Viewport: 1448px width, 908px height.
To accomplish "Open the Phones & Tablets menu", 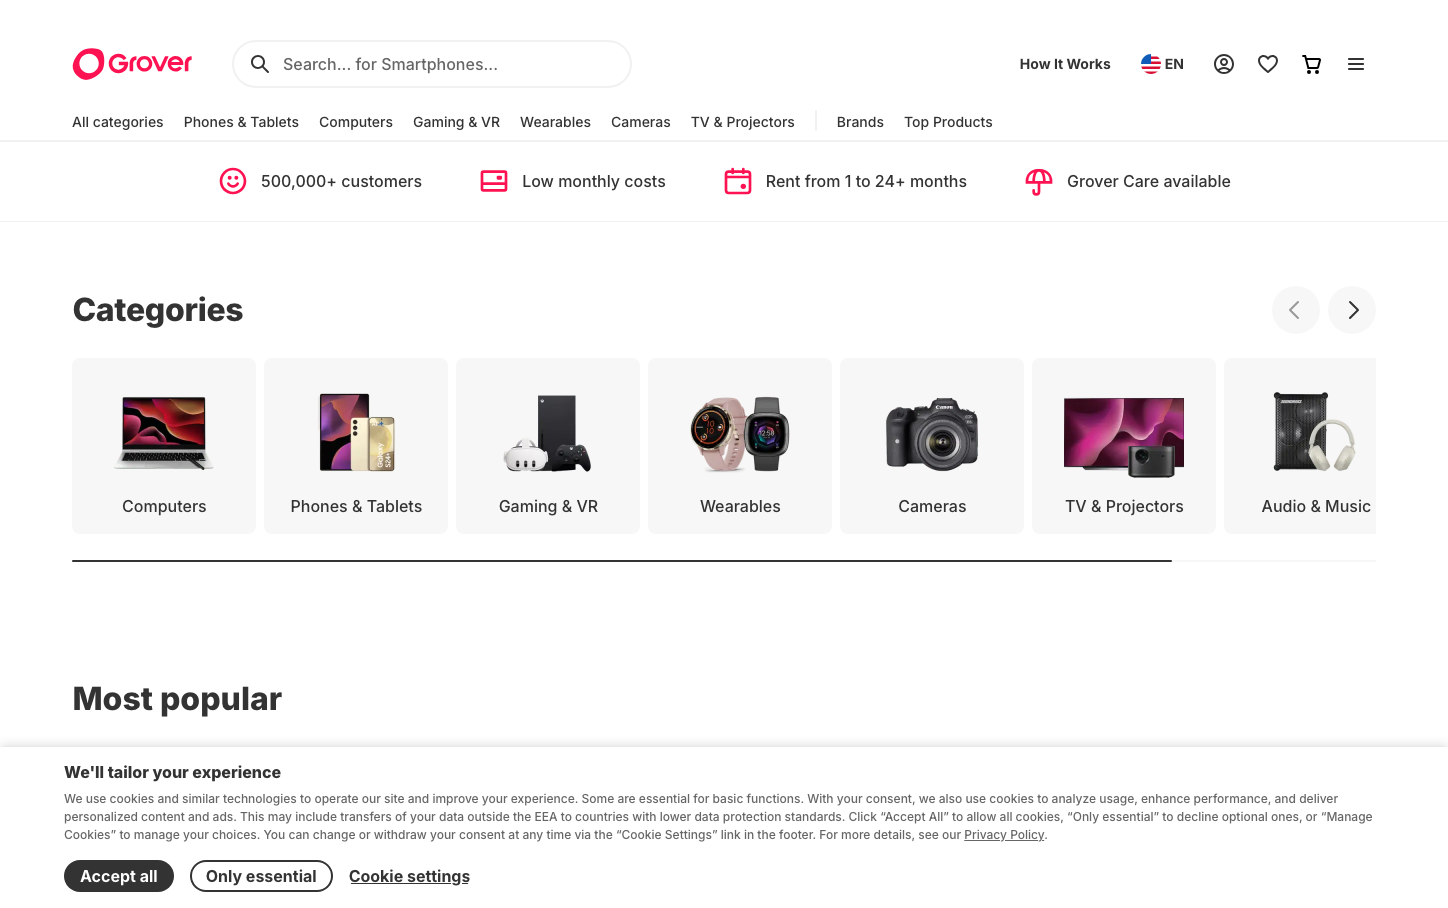I will click(x=241, y=122).
